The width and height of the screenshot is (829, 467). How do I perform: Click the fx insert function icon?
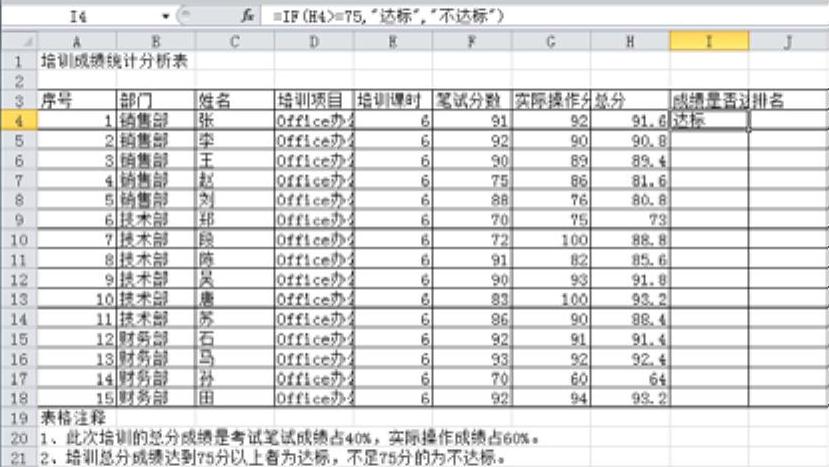[x=247, y=16]
